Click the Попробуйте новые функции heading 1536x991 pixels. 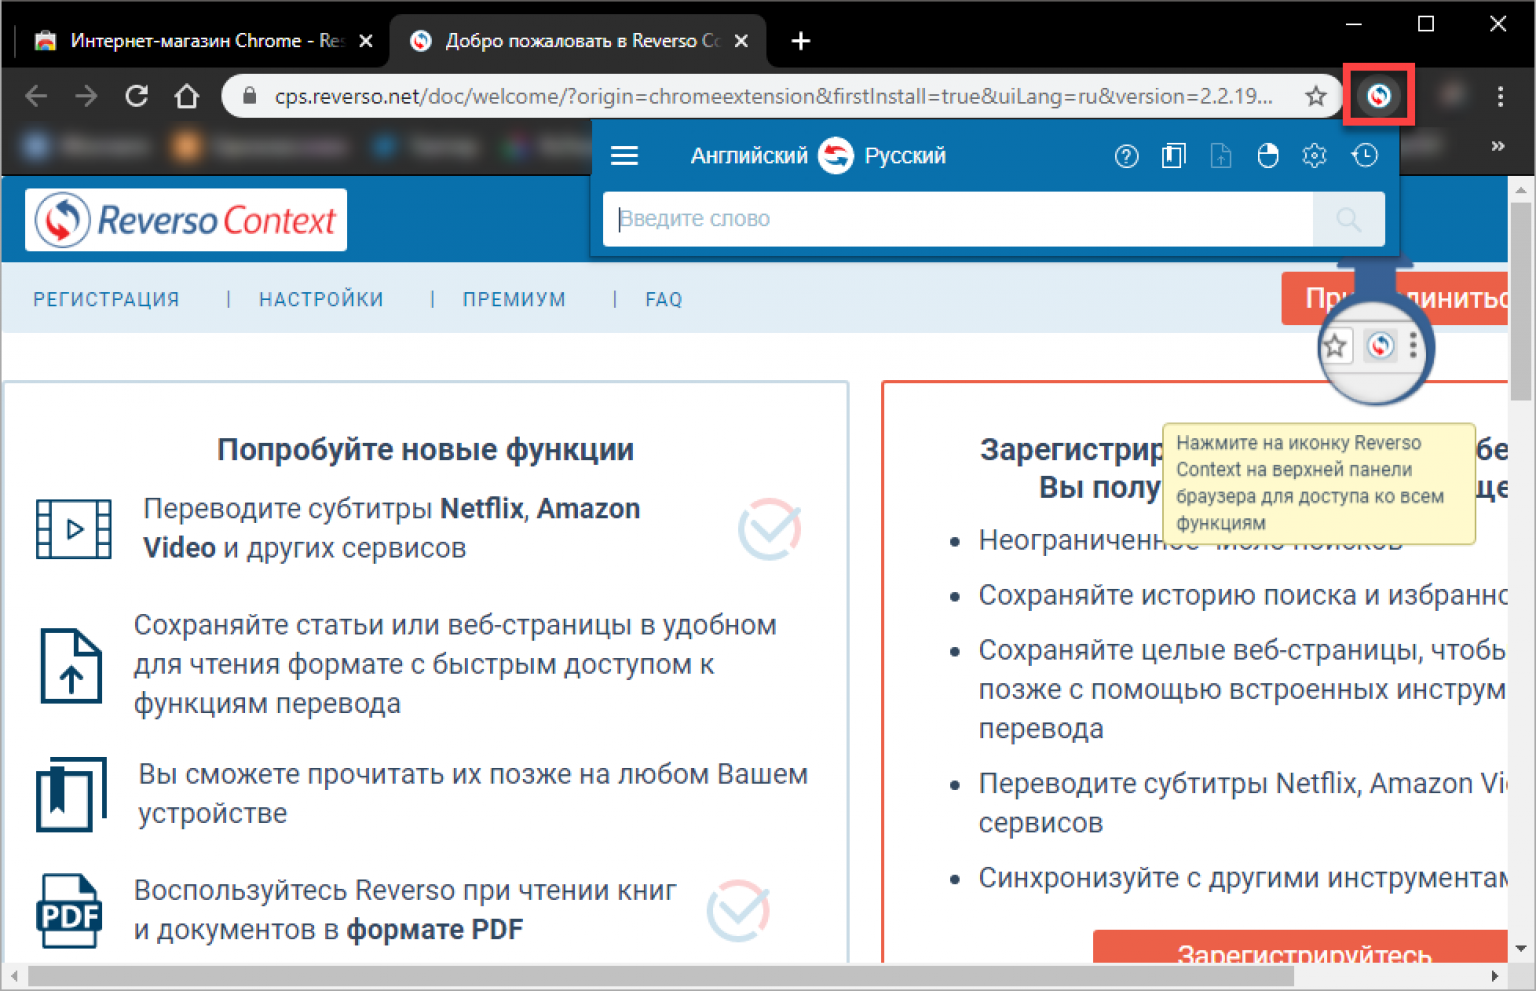[x=425, y=449]
